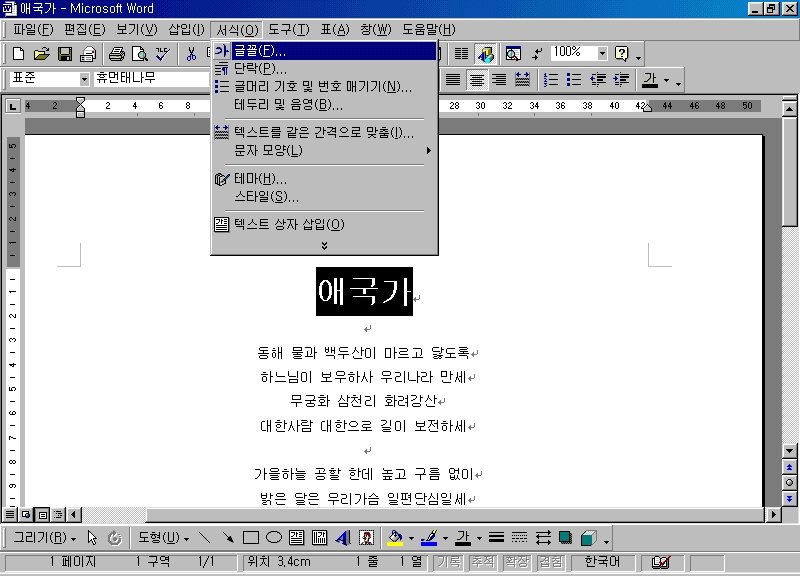The height and width of the screenshot is (576, 800).
Task: Expand the full Format menu chevron
Action: (x=324, y=245)
